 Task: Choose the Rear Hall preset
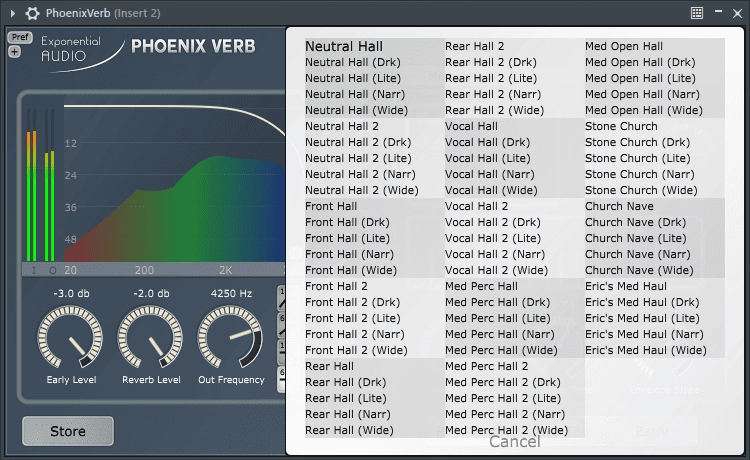click(x=330, y=366)
